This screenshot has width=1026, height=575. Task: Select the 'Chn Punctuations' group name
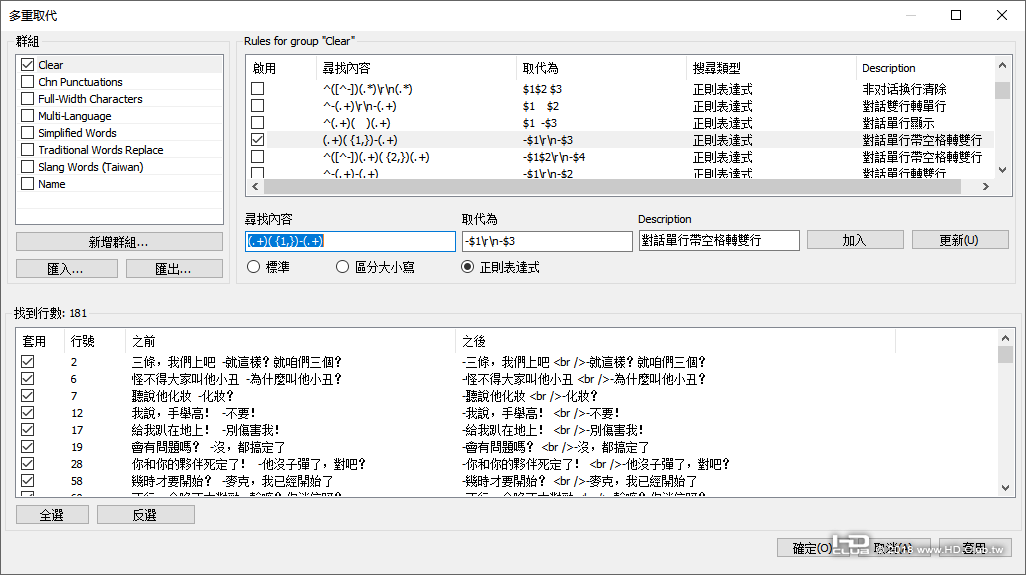pyautogui.click(x=80, y=82)
